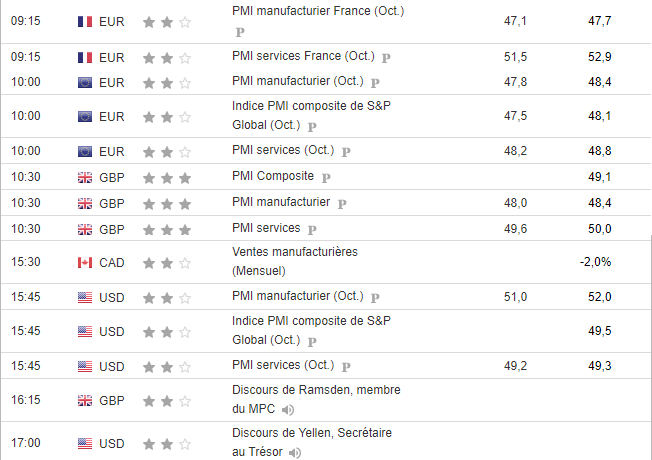Open Discours de Ramsden, membre du MPC
652x460 pixels.
(x=314, y=390)
